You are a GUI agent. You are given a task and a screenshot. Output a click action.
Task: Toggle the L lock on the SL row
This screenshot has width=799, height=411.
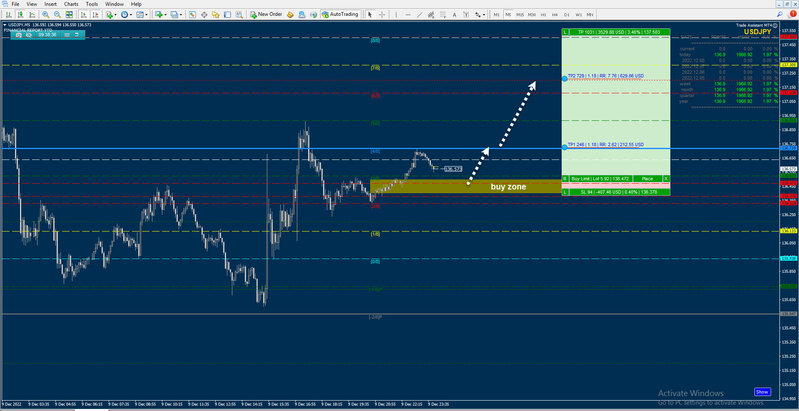565,192
